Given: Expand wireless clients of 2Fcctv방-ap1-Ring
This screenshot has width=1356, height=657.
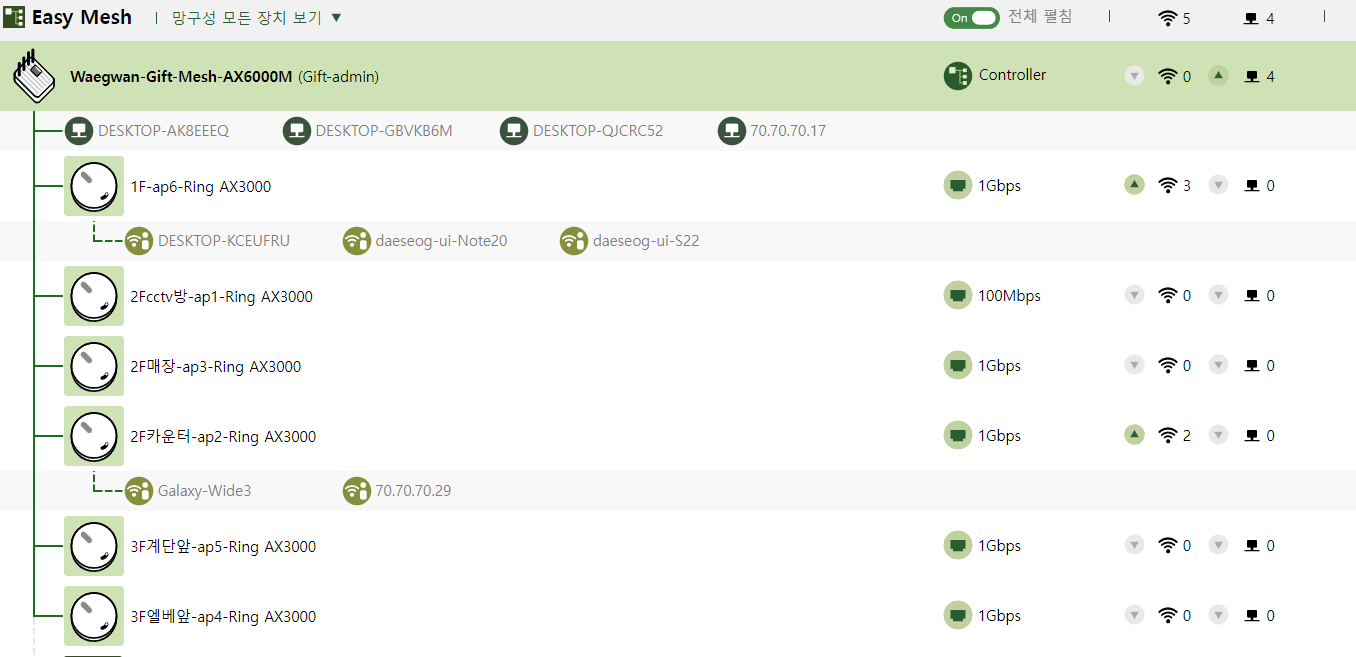Looking at the screenshot, I should click(1134, 295).
